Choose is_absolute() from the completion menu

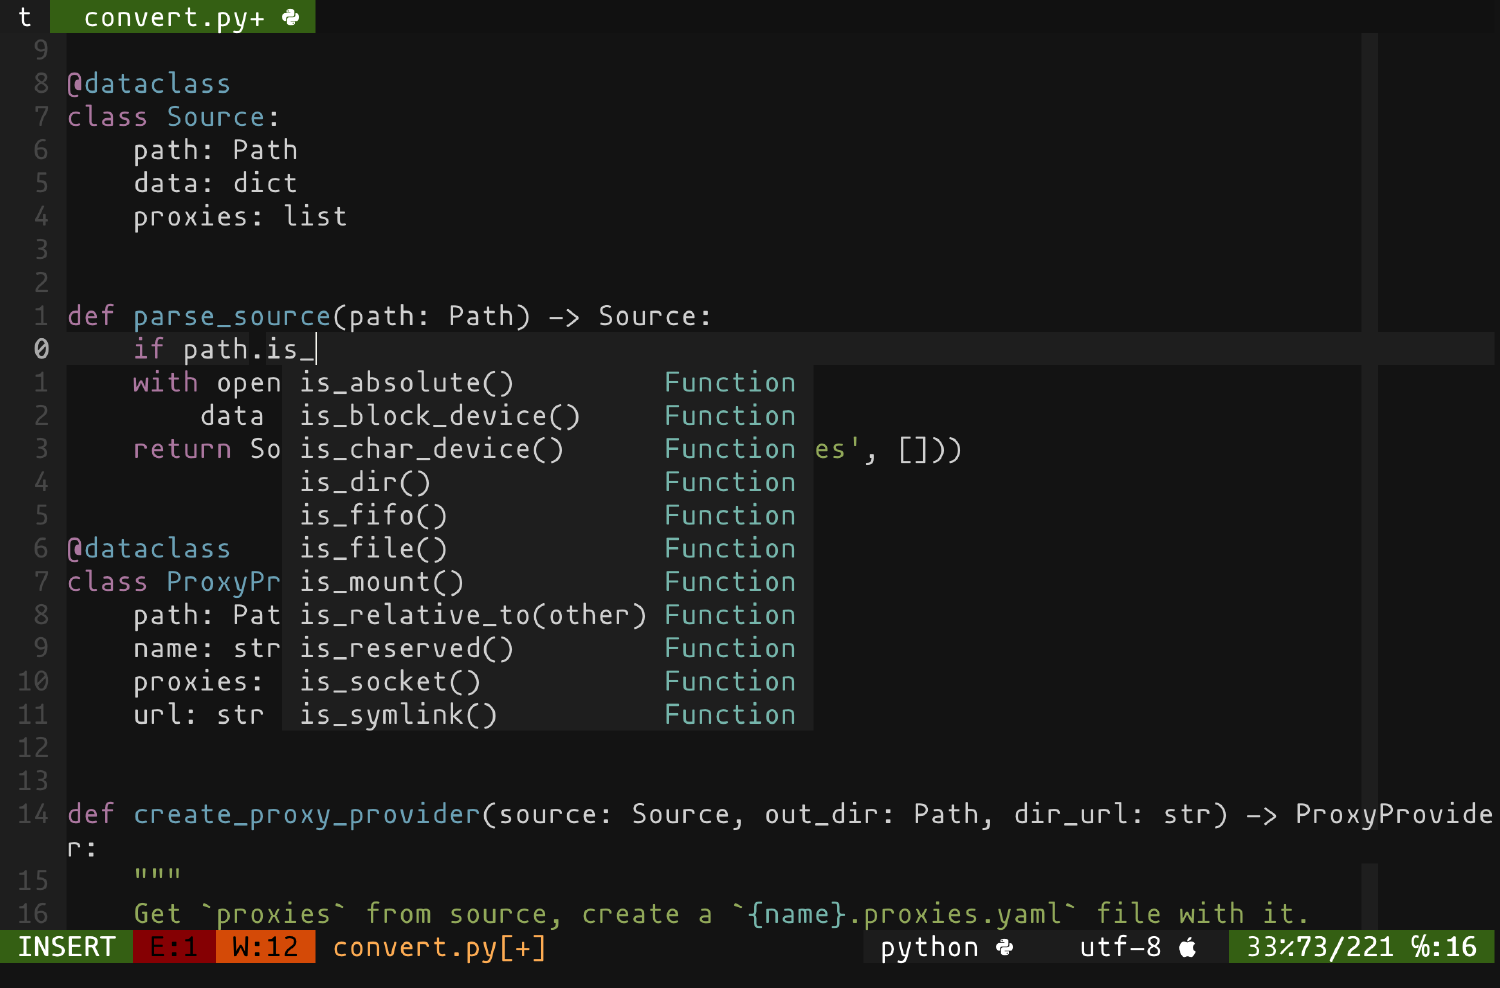(548, 382)
